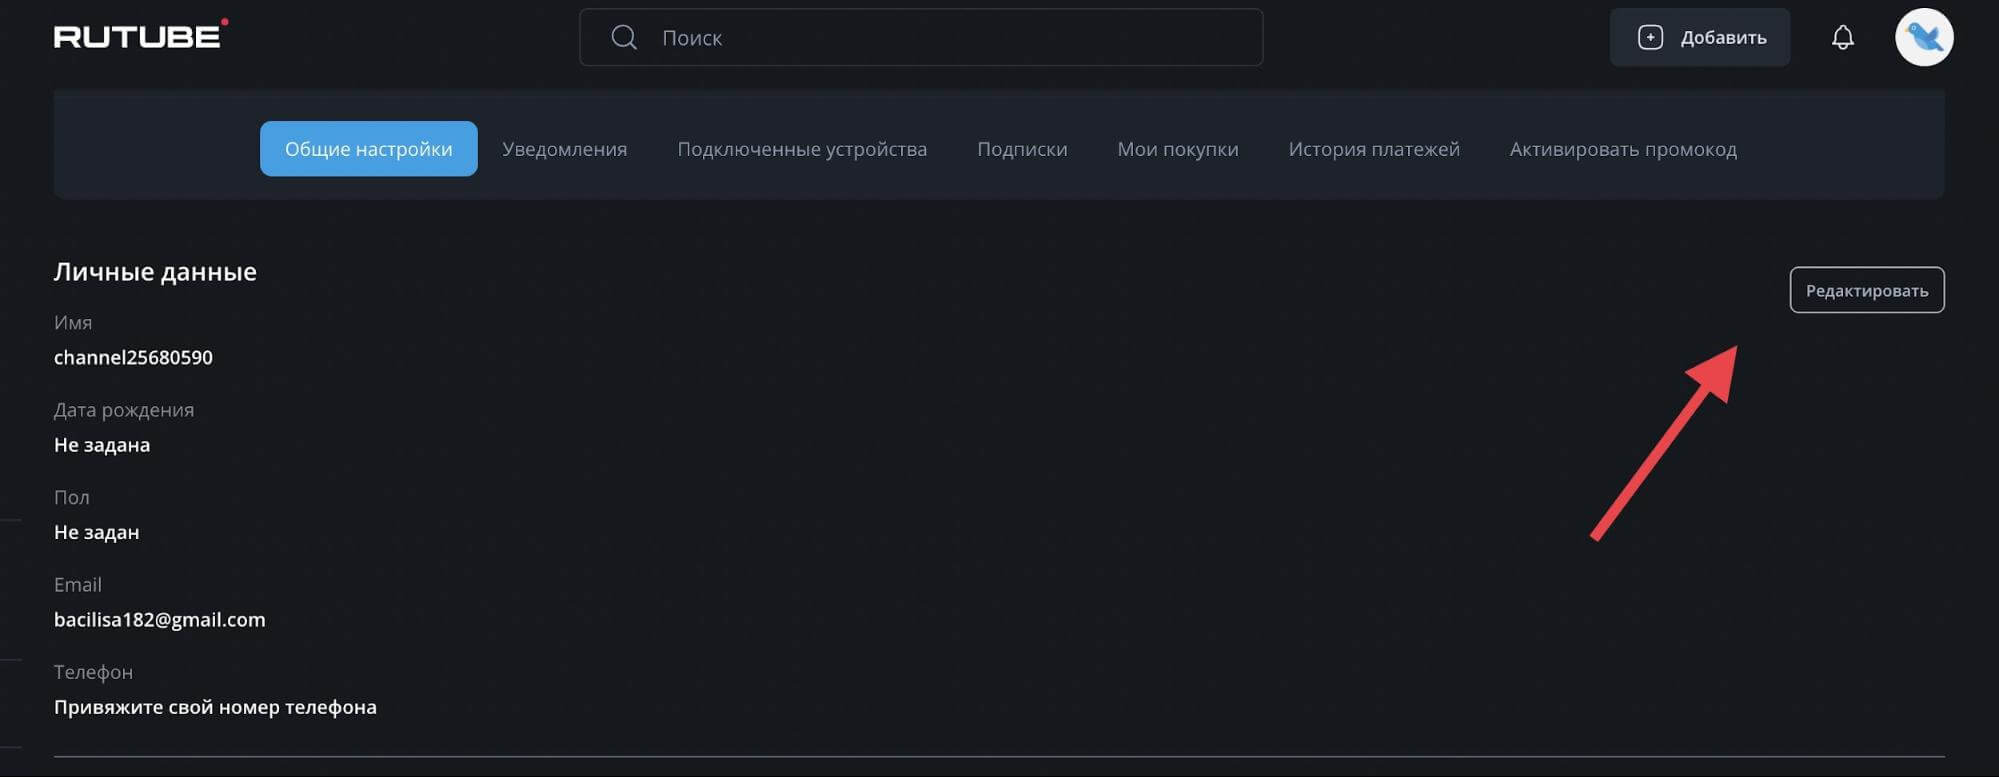Open the user profile avatar
This screenshot has width=1999, height=777.
[x=1923, y=38]
